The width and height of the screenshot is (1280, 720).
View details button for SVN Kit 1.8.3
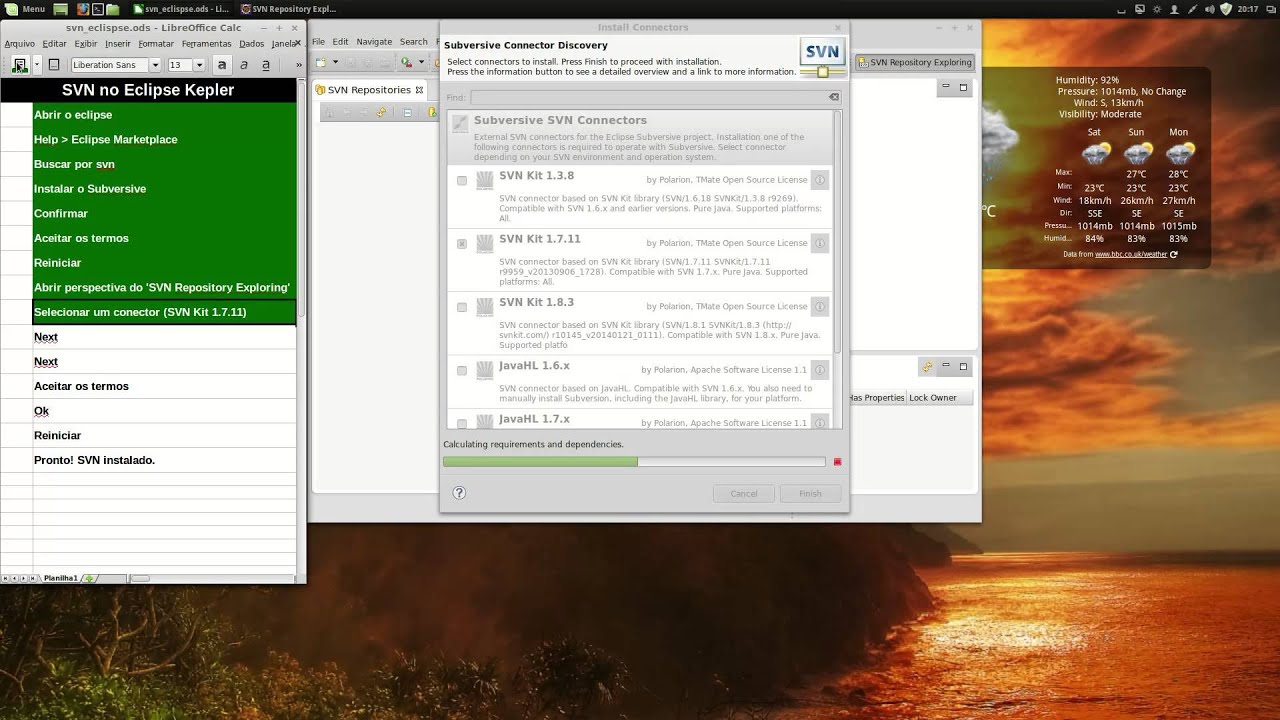click(x=820, y=307)
